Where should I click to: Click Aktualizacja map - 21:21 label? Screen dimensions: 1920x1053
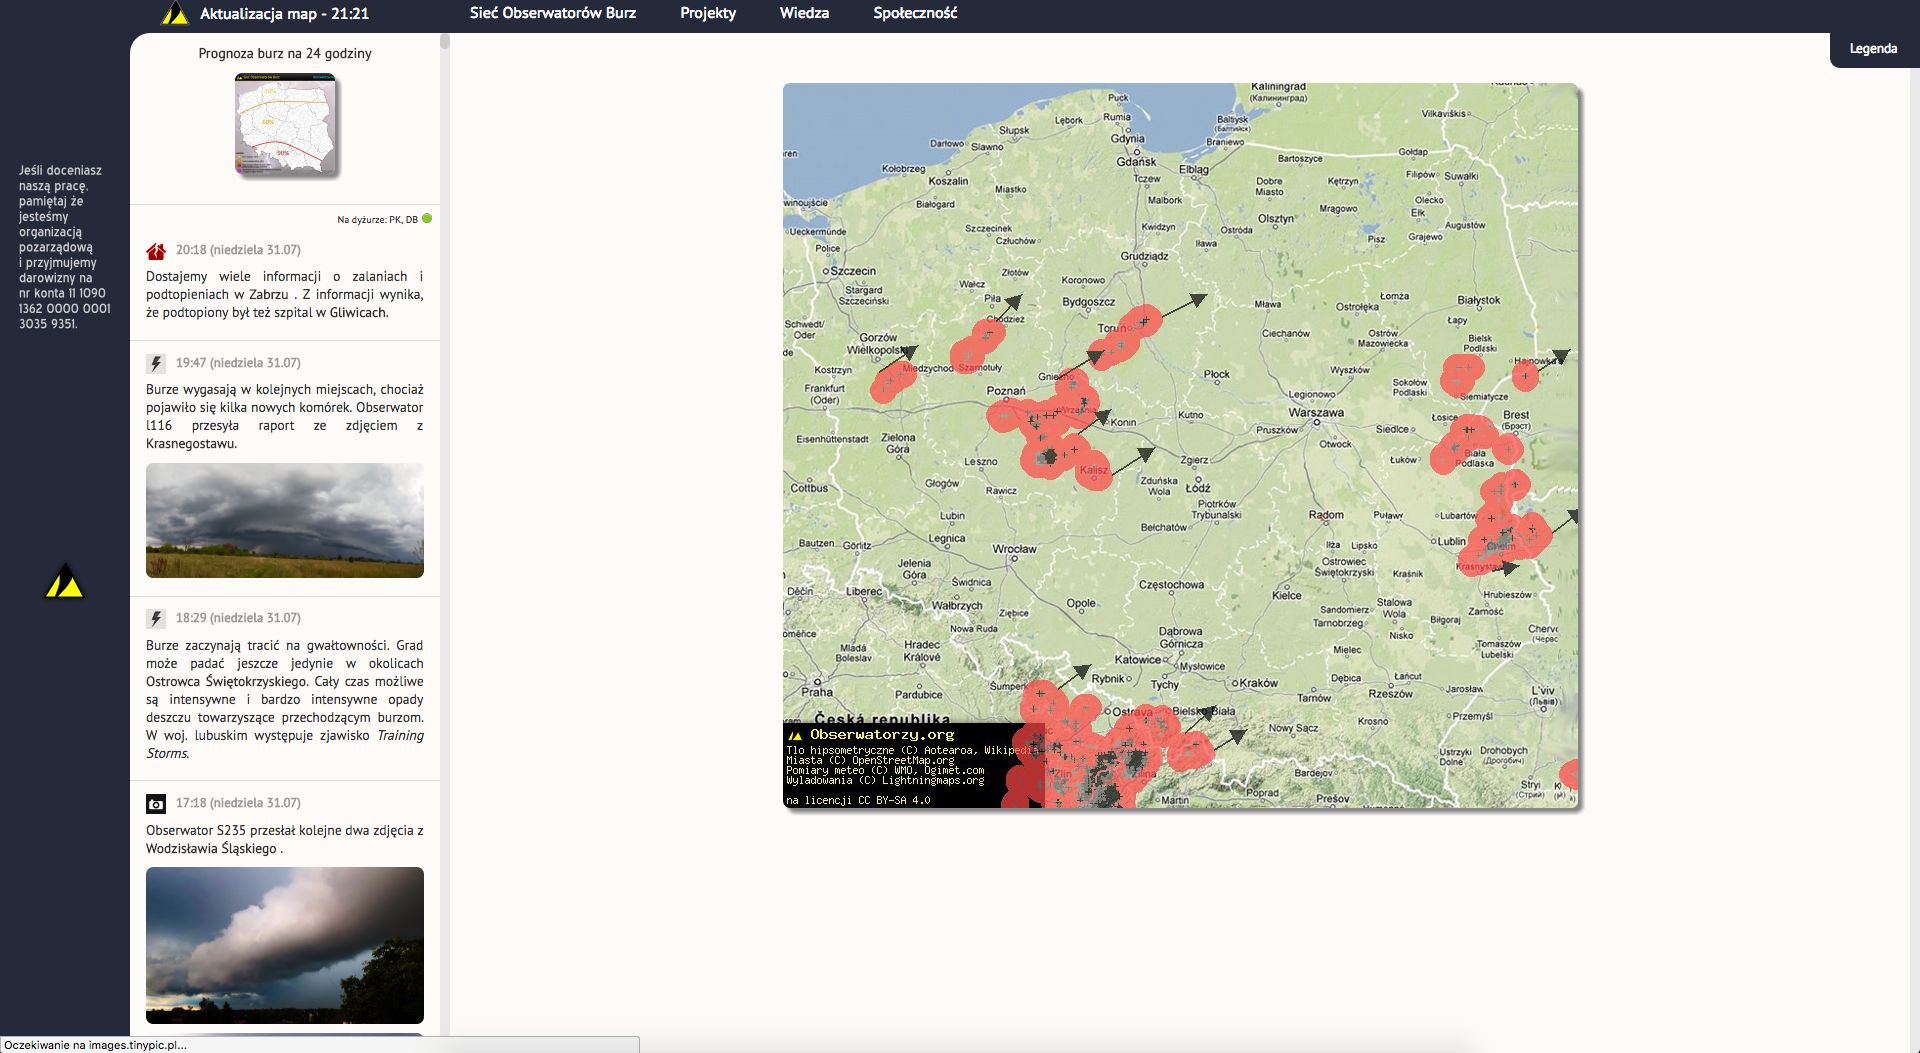[x=284, y=14]
